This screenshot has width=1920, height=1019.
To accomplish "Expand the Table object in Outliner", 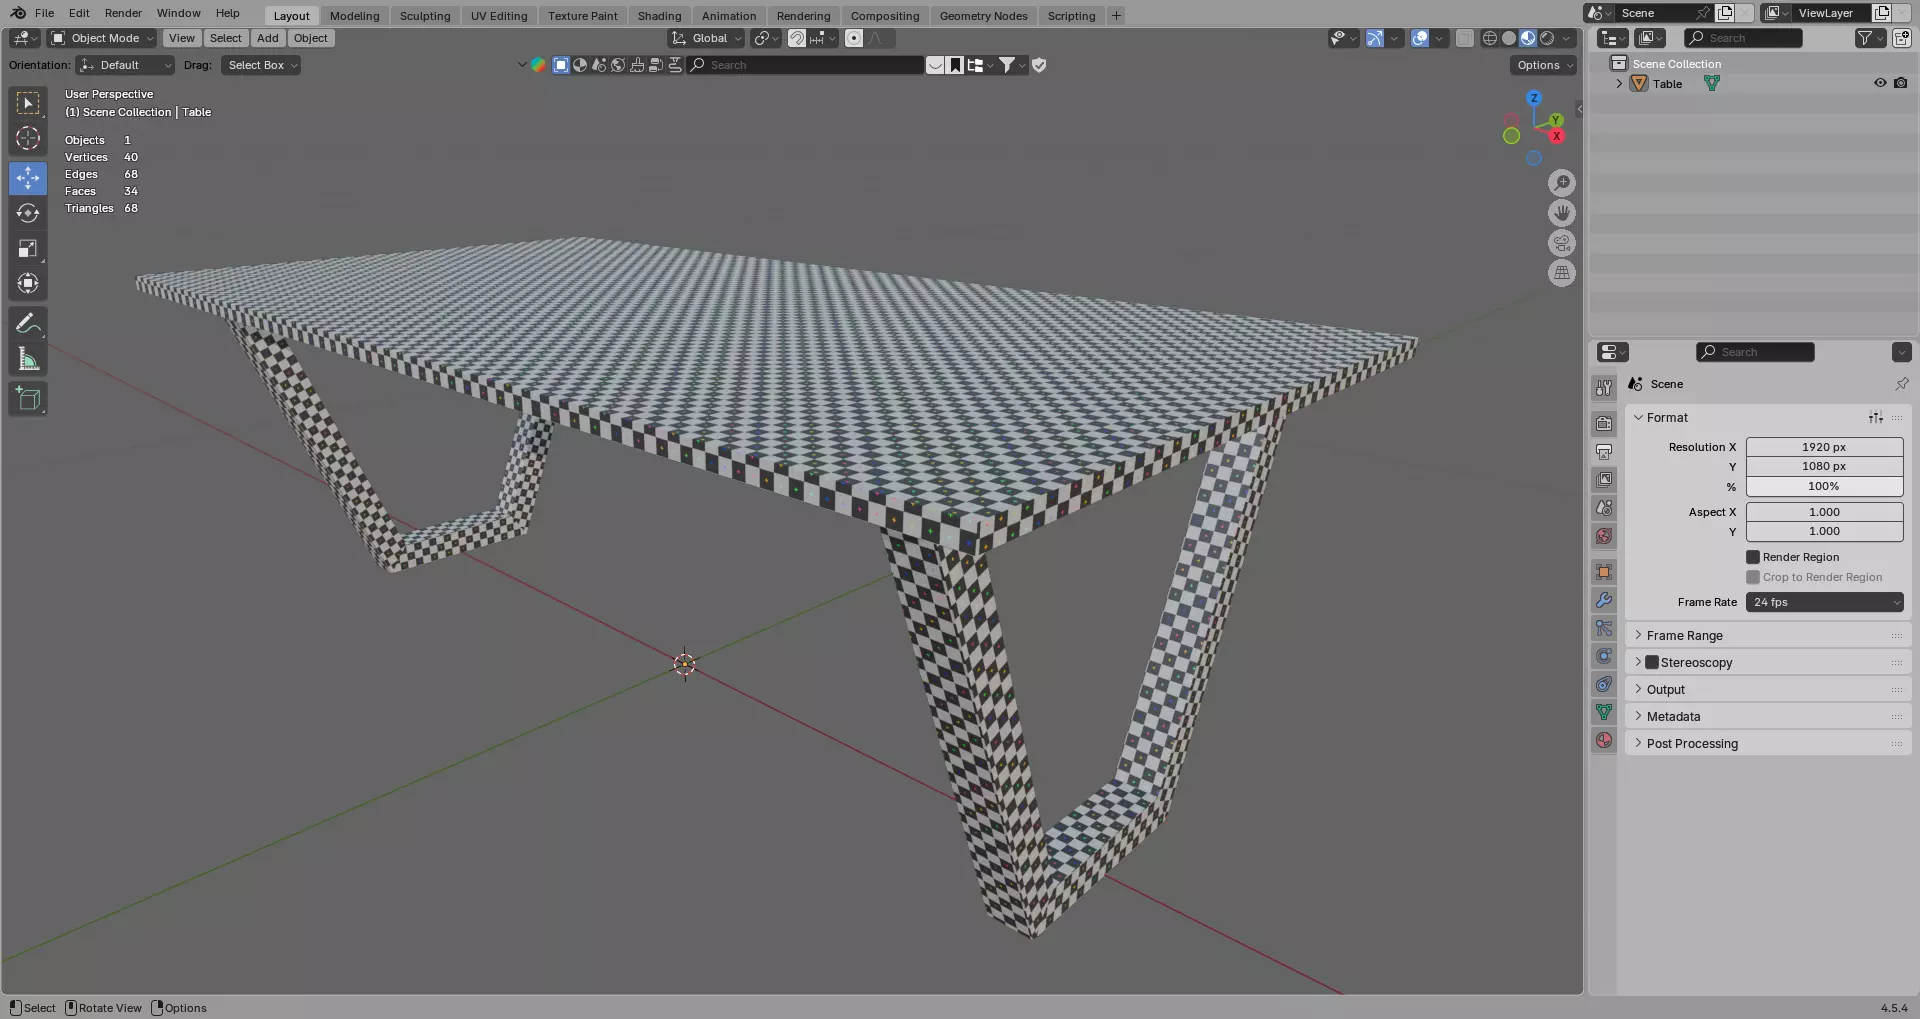I will point(1619,84).
